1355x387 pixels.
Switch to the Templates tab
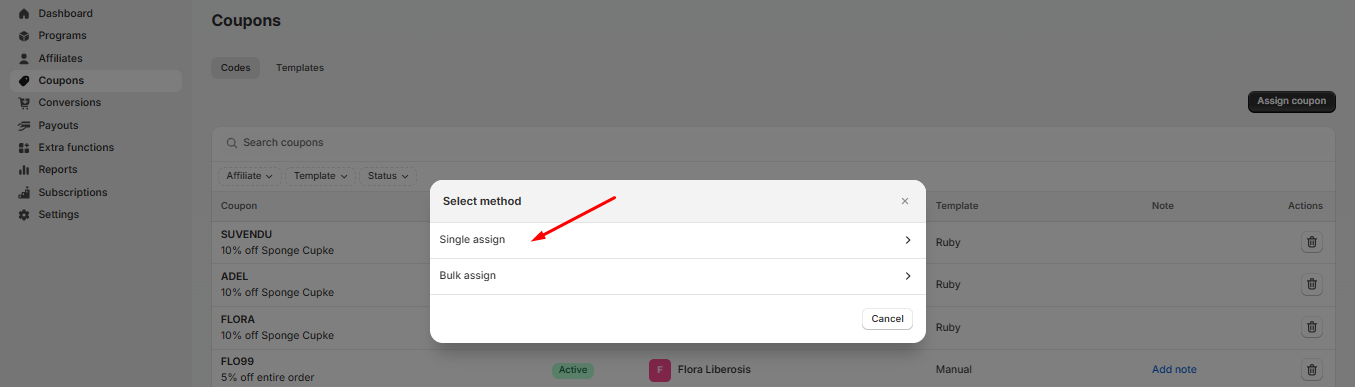pyautogui.click(x=300, y=68)
